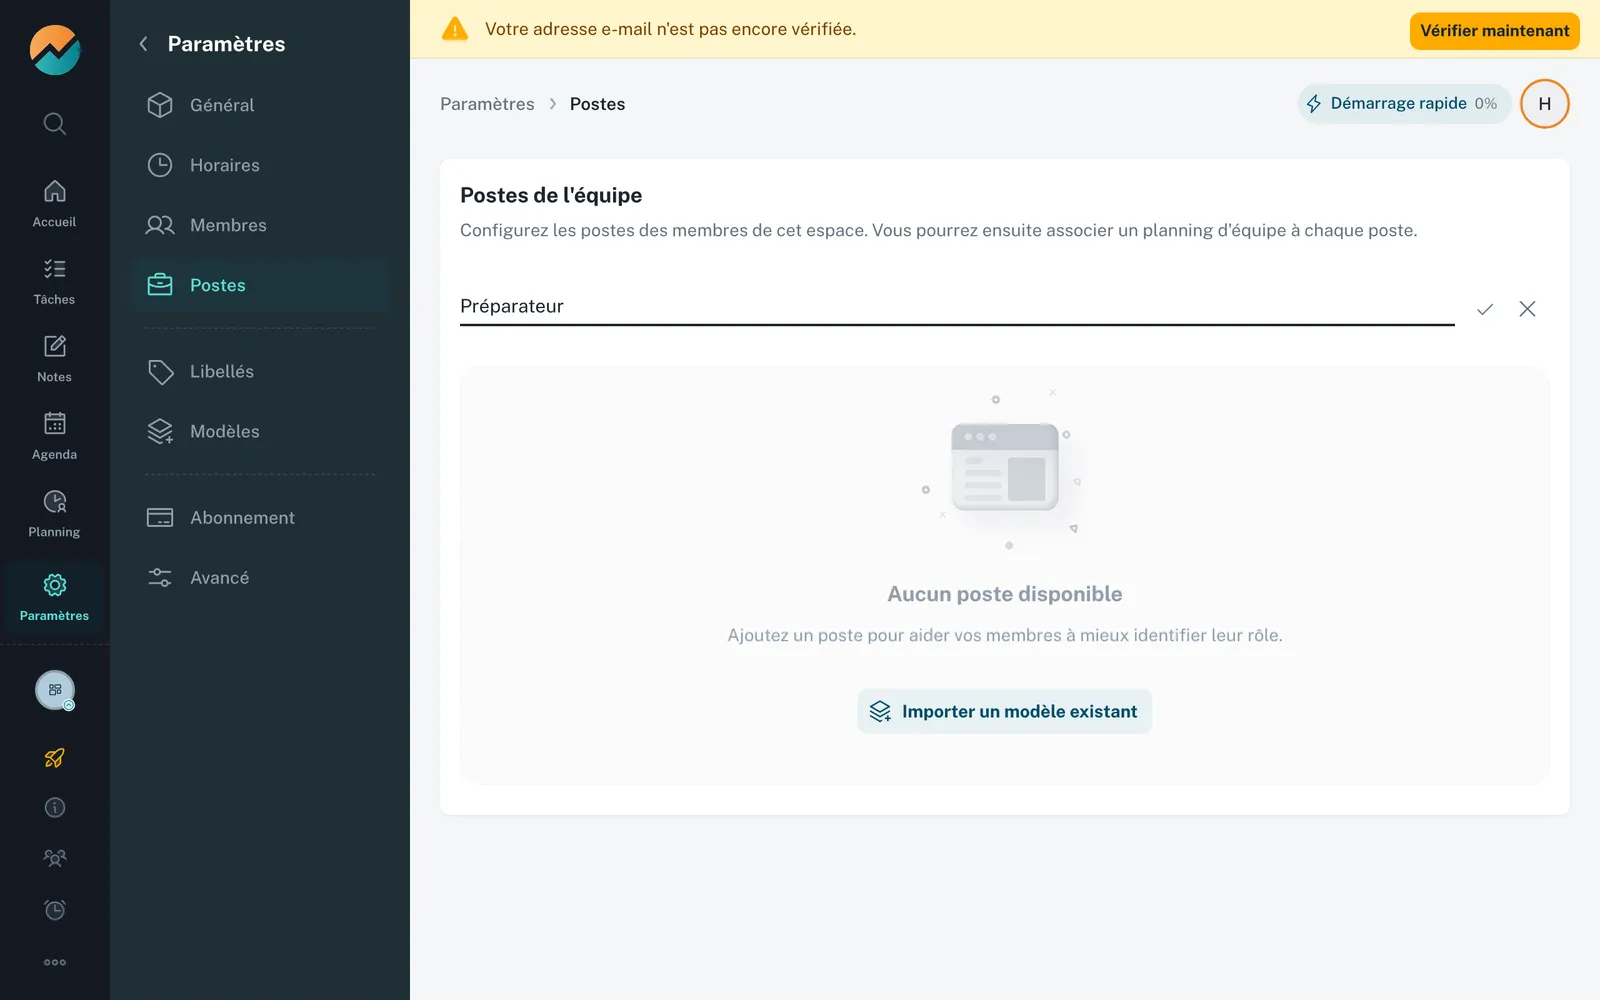Click Importer un modèle existant

[x=1004, y=711]
